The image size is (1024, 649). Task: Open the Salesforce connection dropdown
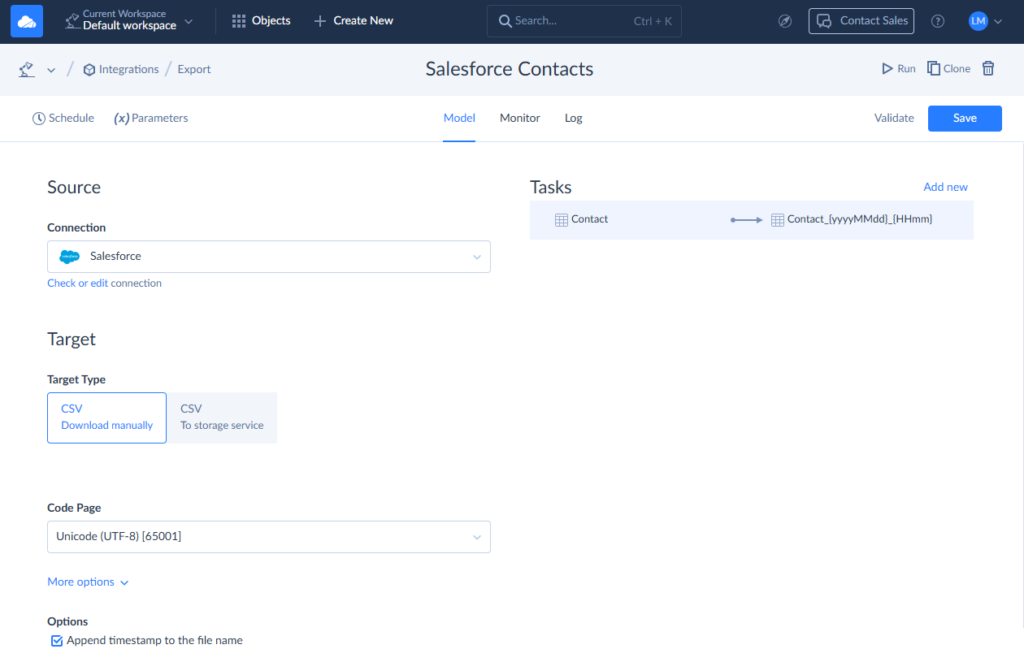pyautogui.click(x=268, y=257)
